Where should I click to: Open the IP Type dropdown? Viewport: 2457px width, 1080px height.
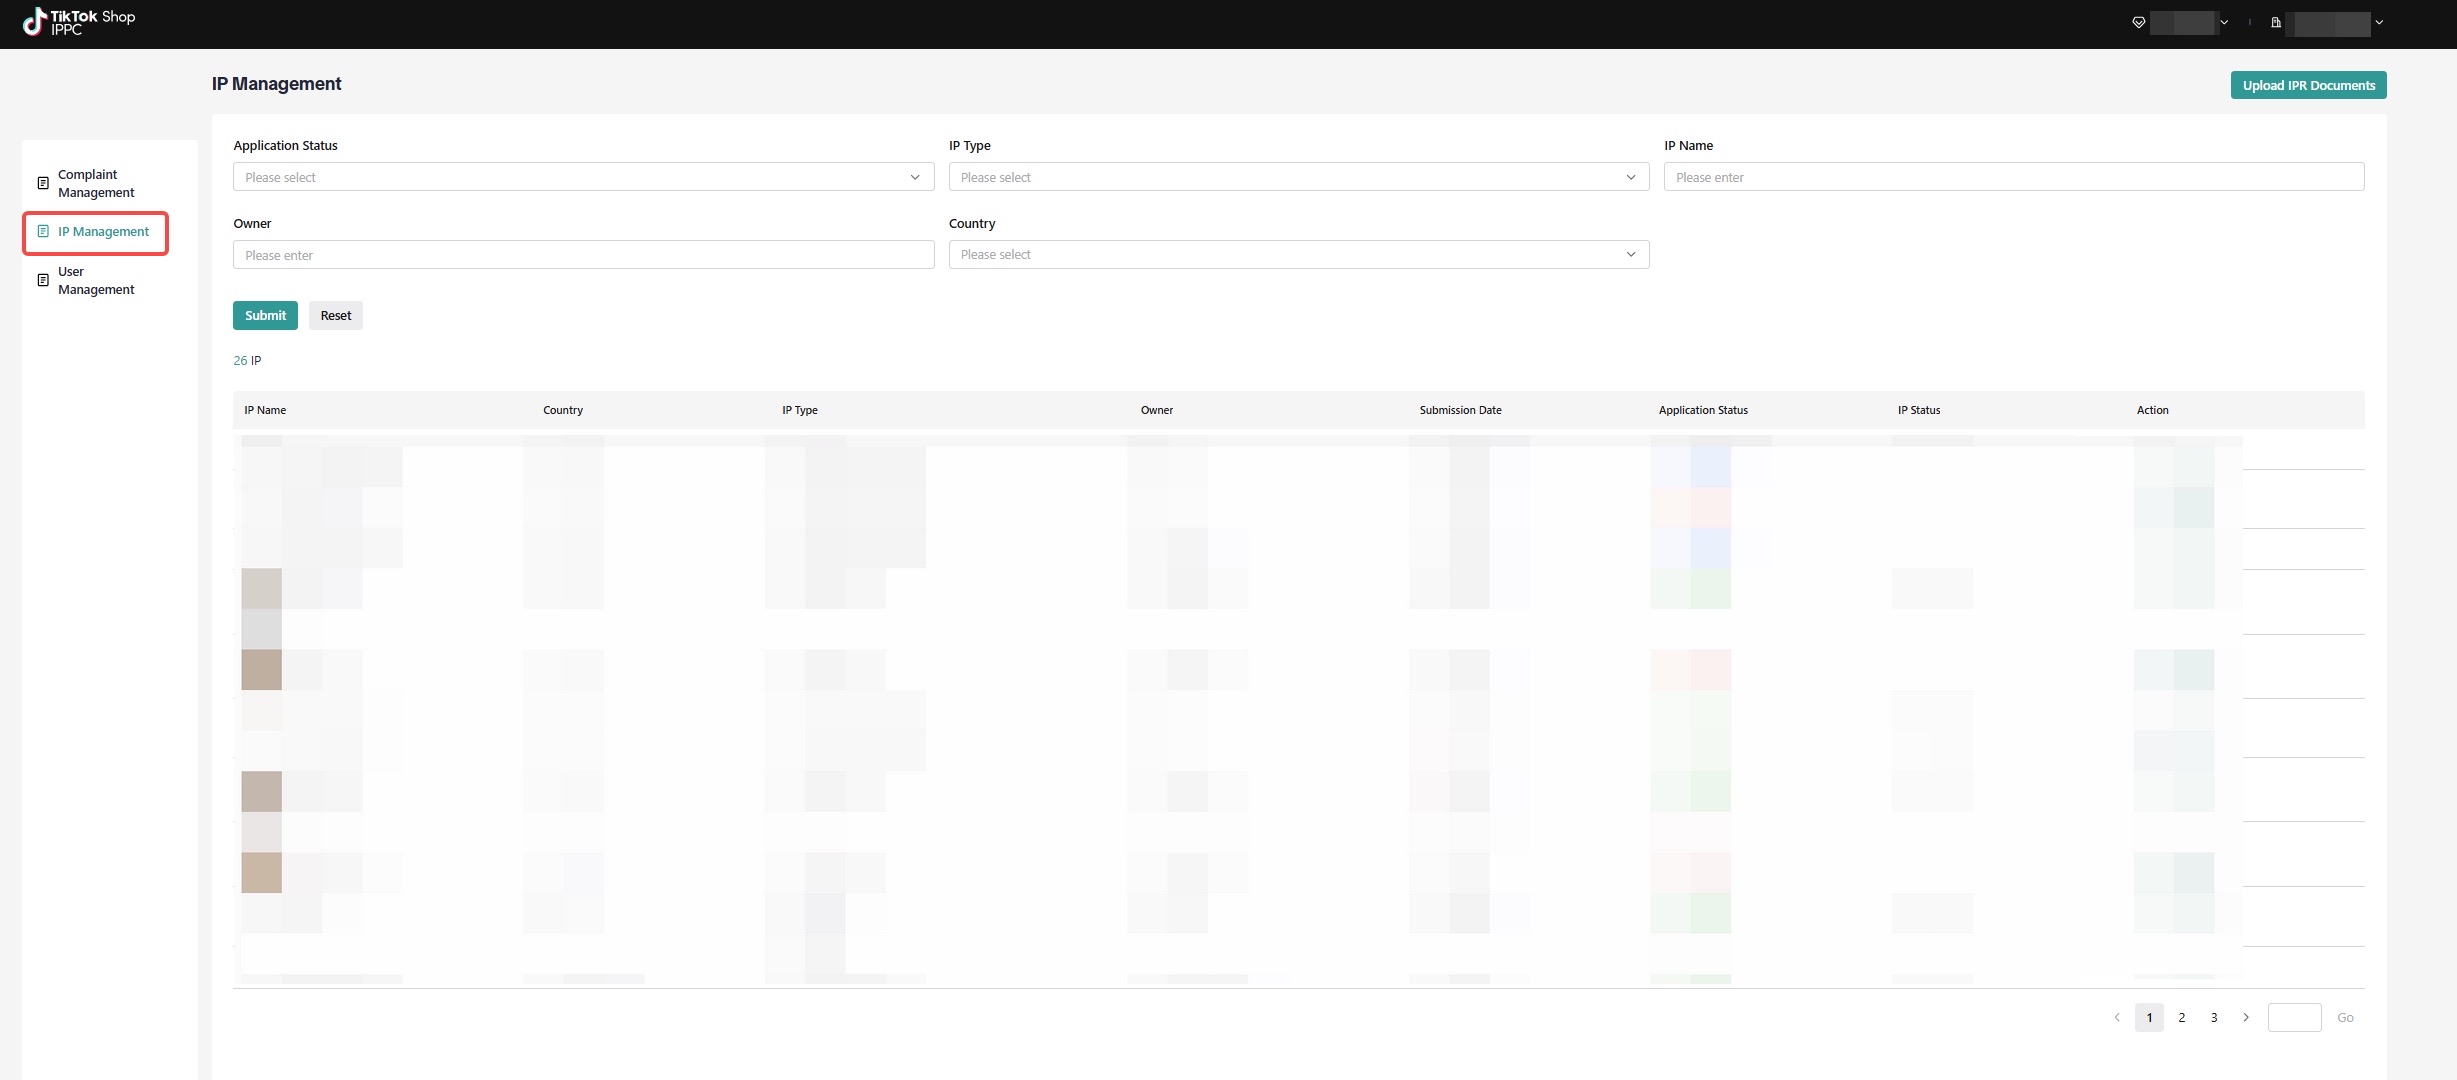tap(1298, 177)
